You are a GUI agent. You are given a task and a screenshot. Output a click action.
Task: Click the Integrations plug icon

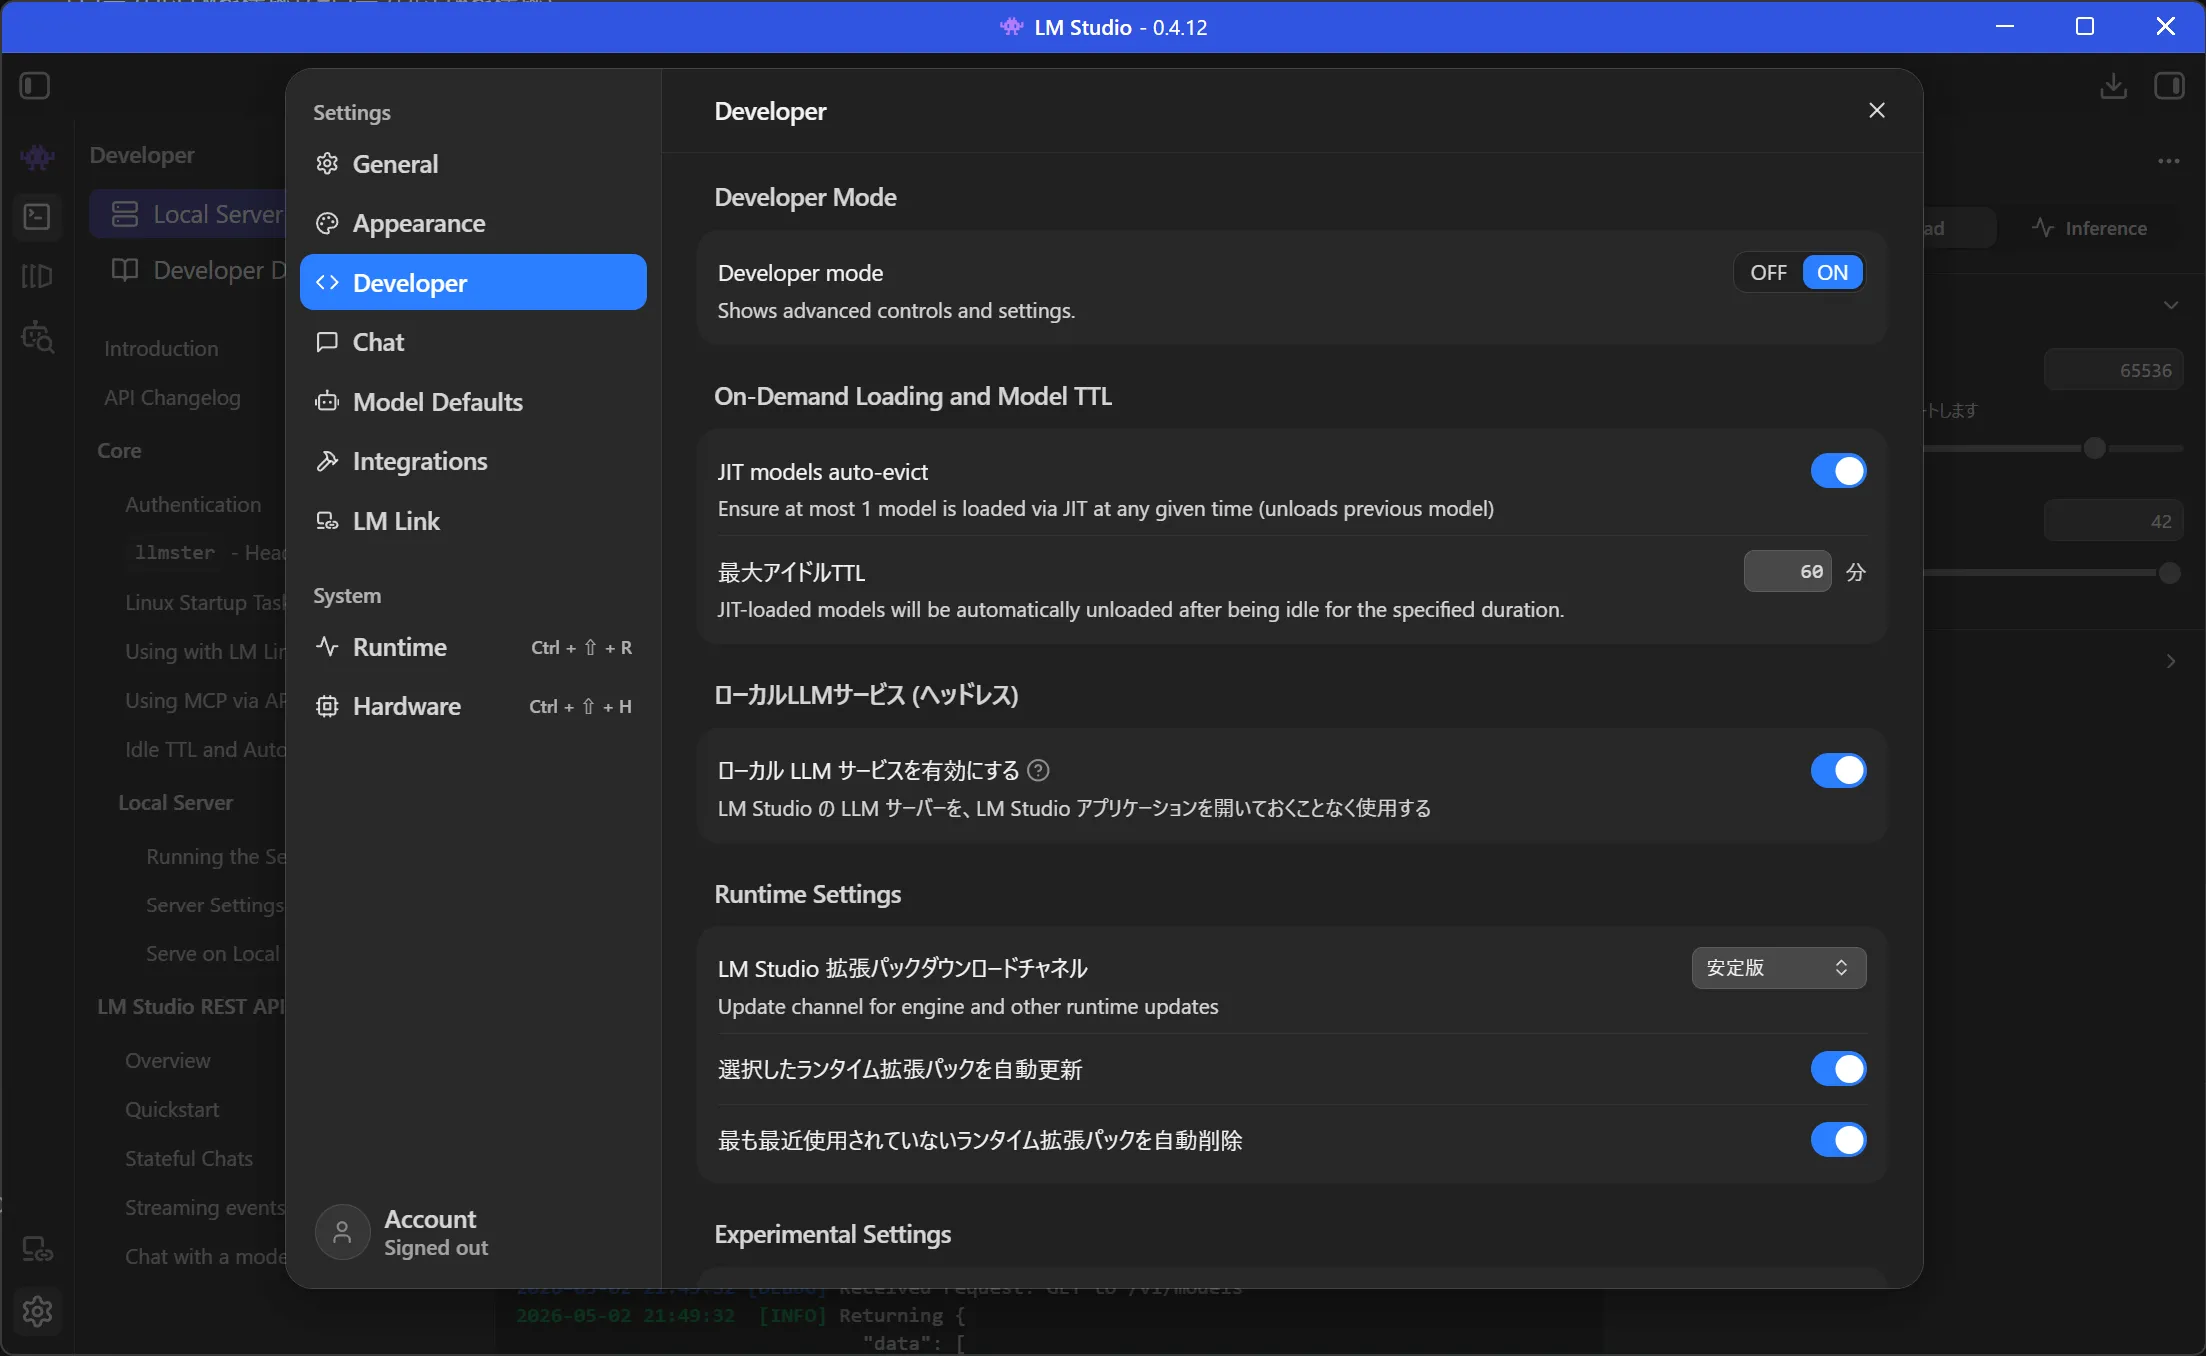coord(327,461)
